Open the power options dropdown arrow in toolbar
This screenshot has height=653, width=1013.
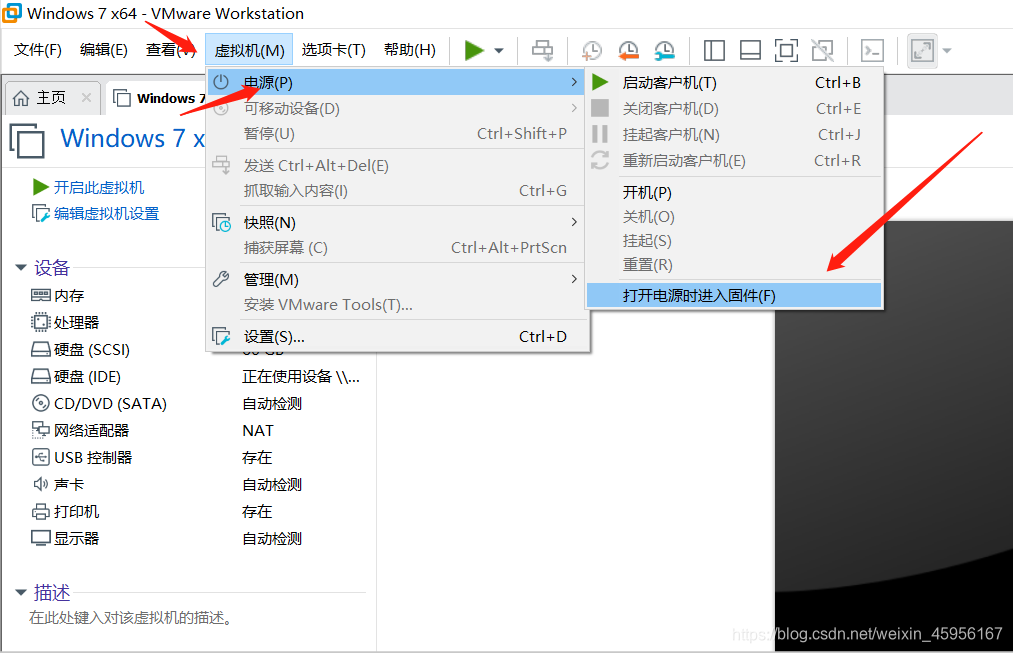tap(499, 50)
